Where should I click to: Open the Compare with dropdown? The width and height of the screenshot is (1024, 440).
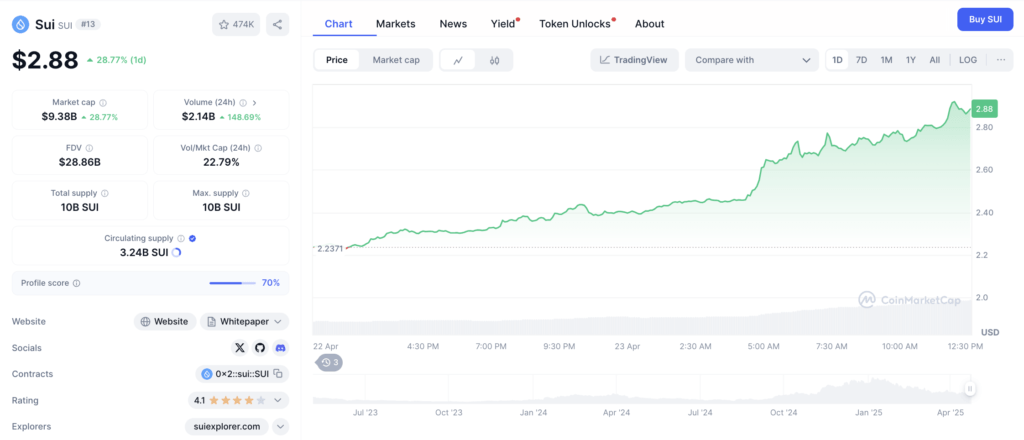[752, 60]
